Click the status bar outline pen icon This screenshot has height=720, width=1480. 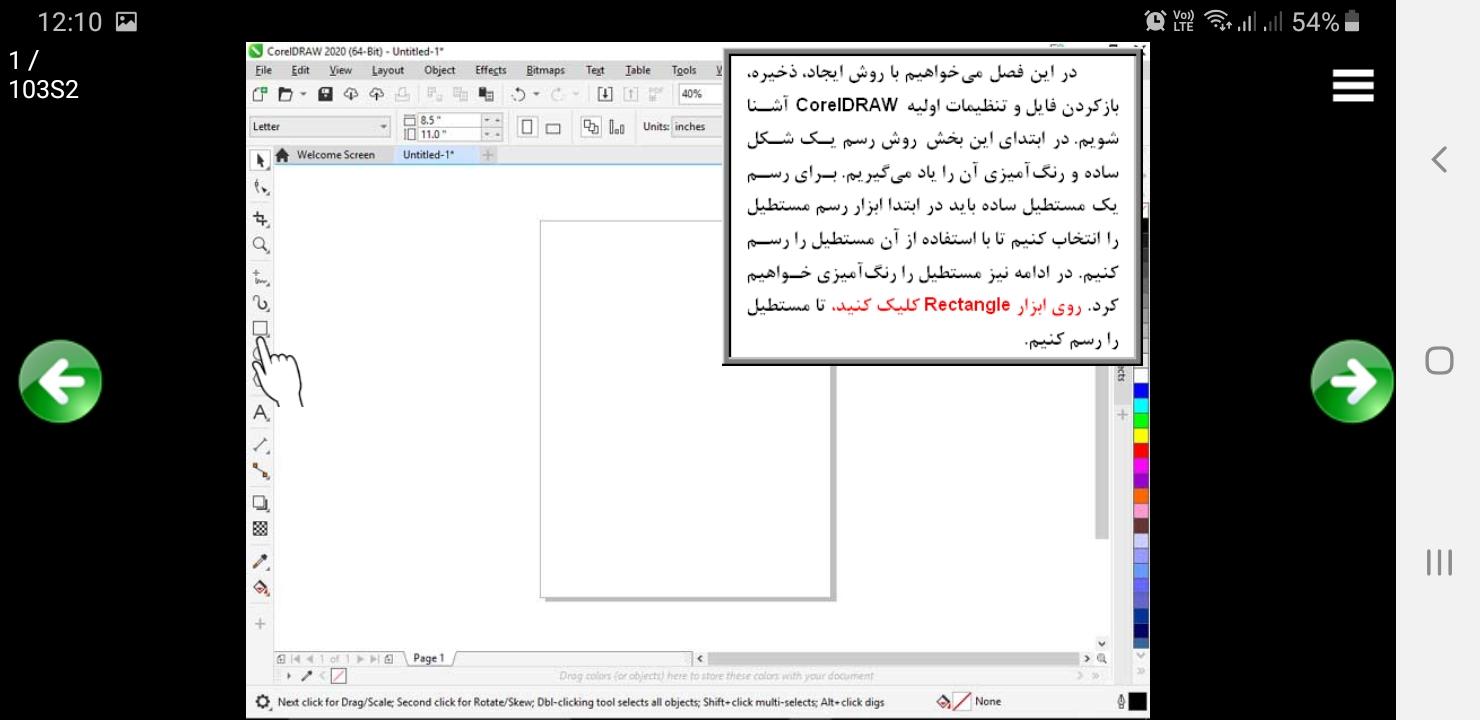click(x=1121, y=702)
